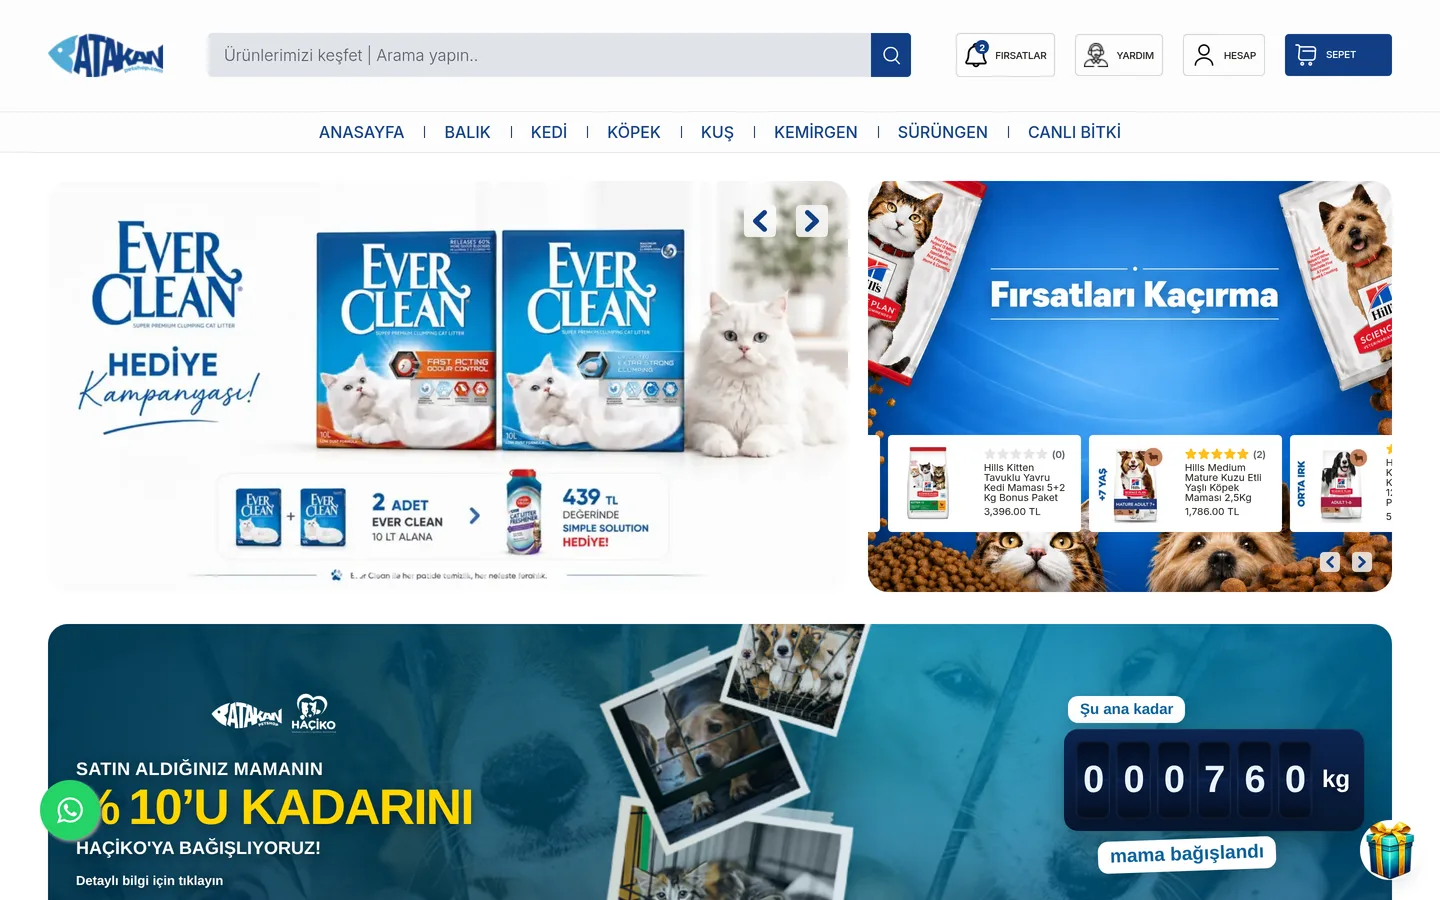Click the Hills Medium Mature product image

point(1135,485)
